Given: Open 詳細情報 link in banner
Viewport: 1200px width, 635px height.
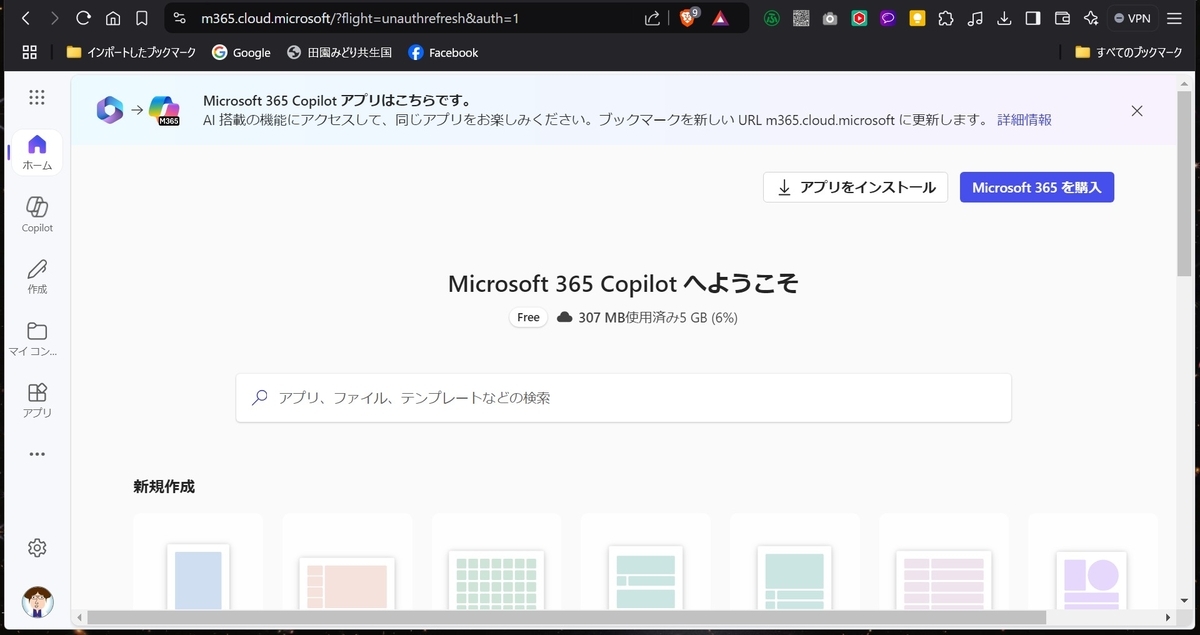Looking at the screenshot, I should [x=1024, y=120].
